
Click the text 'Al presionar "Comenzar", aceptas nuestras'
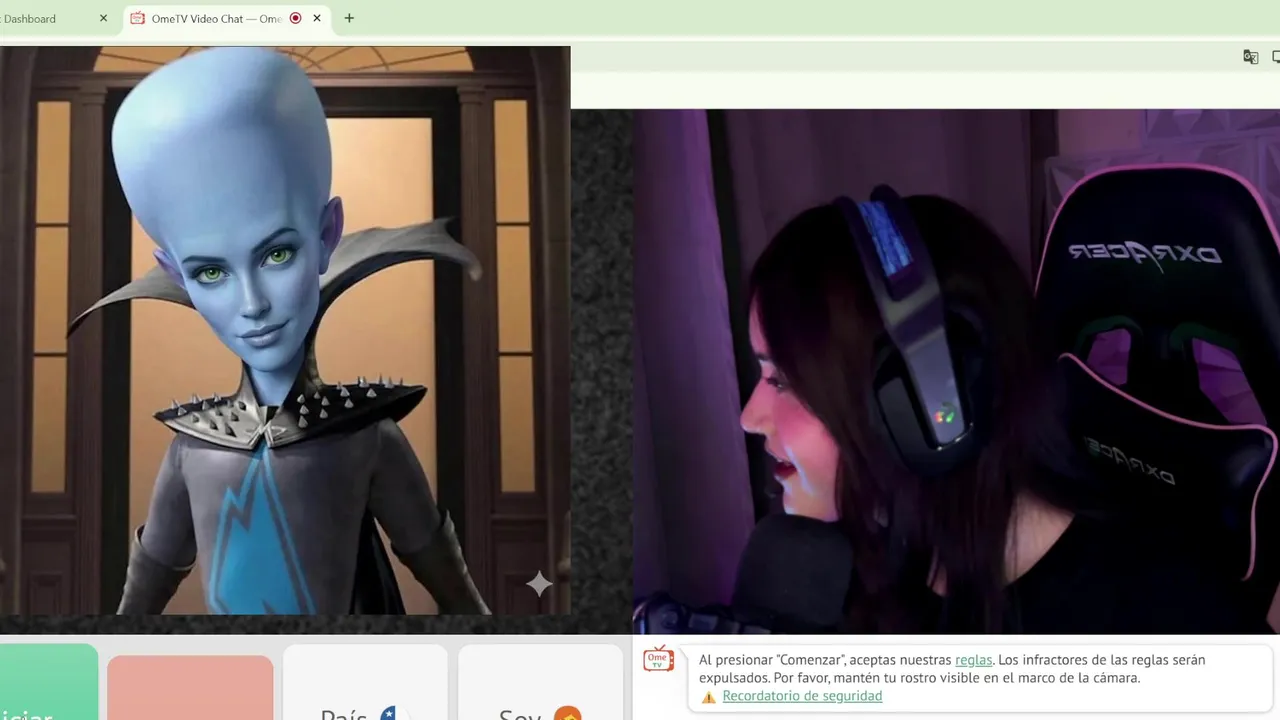[x=825, y=660]
